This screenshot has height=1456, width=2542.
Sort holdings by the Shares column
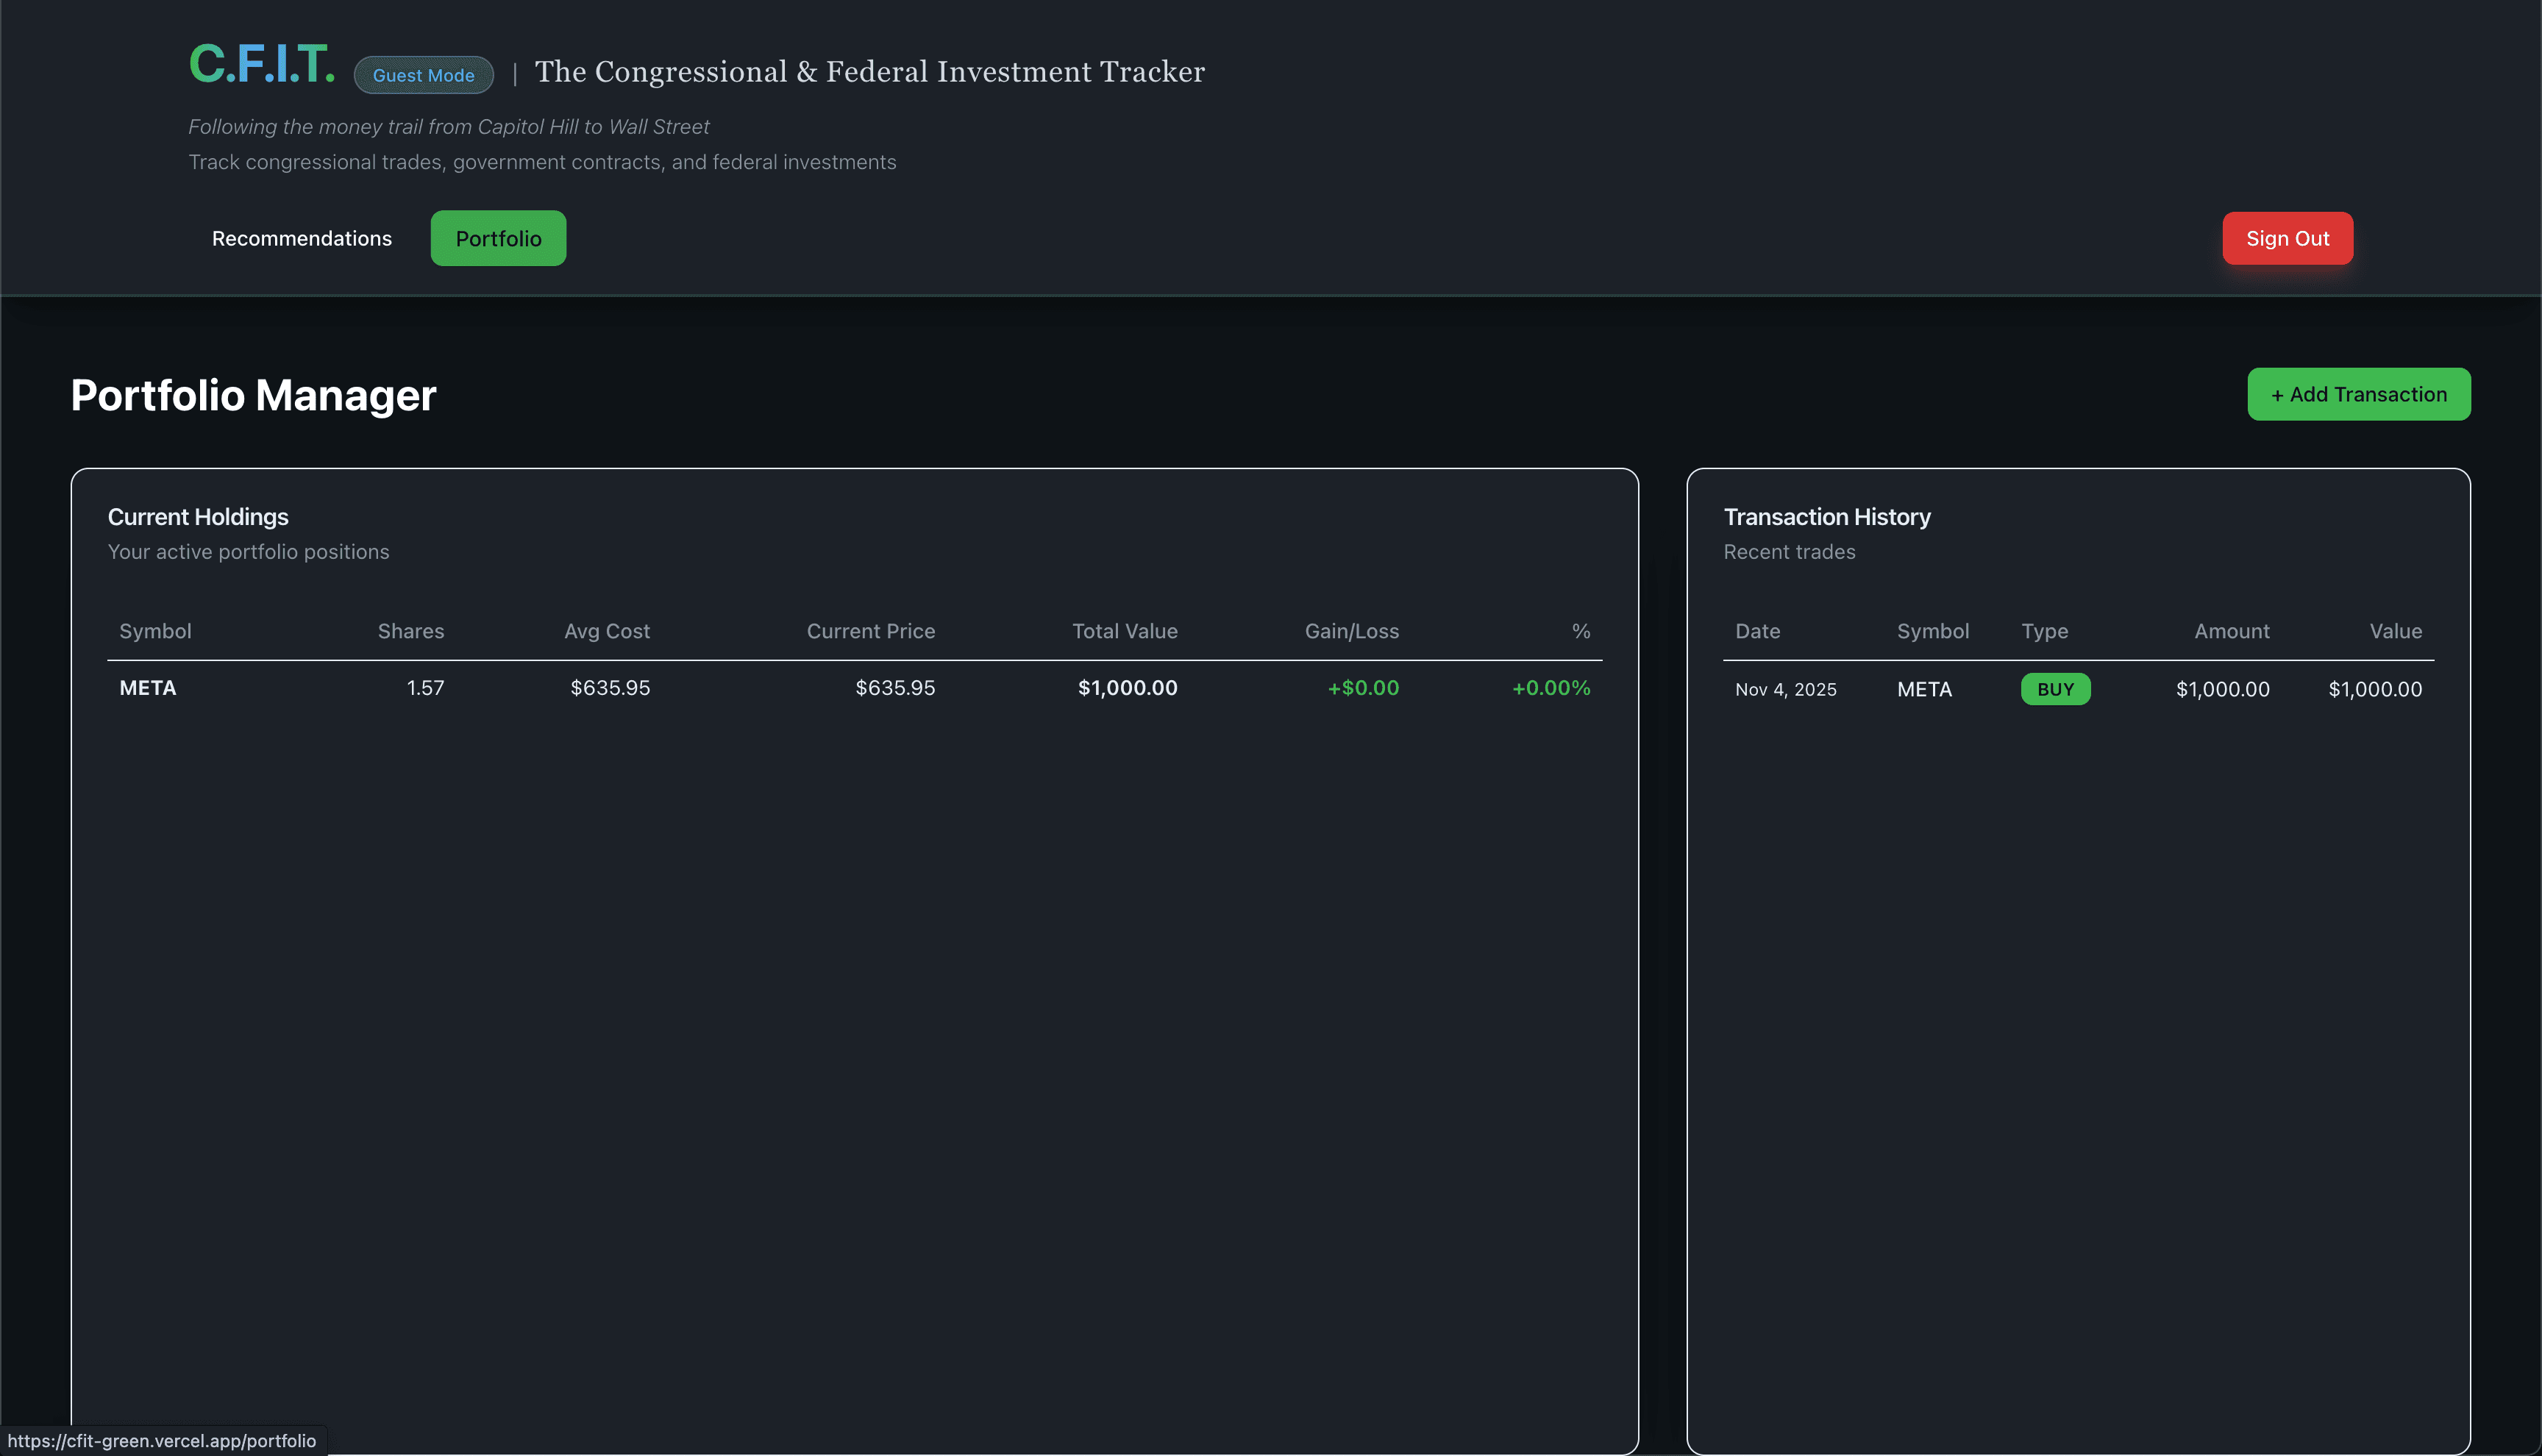click(410, 631)
